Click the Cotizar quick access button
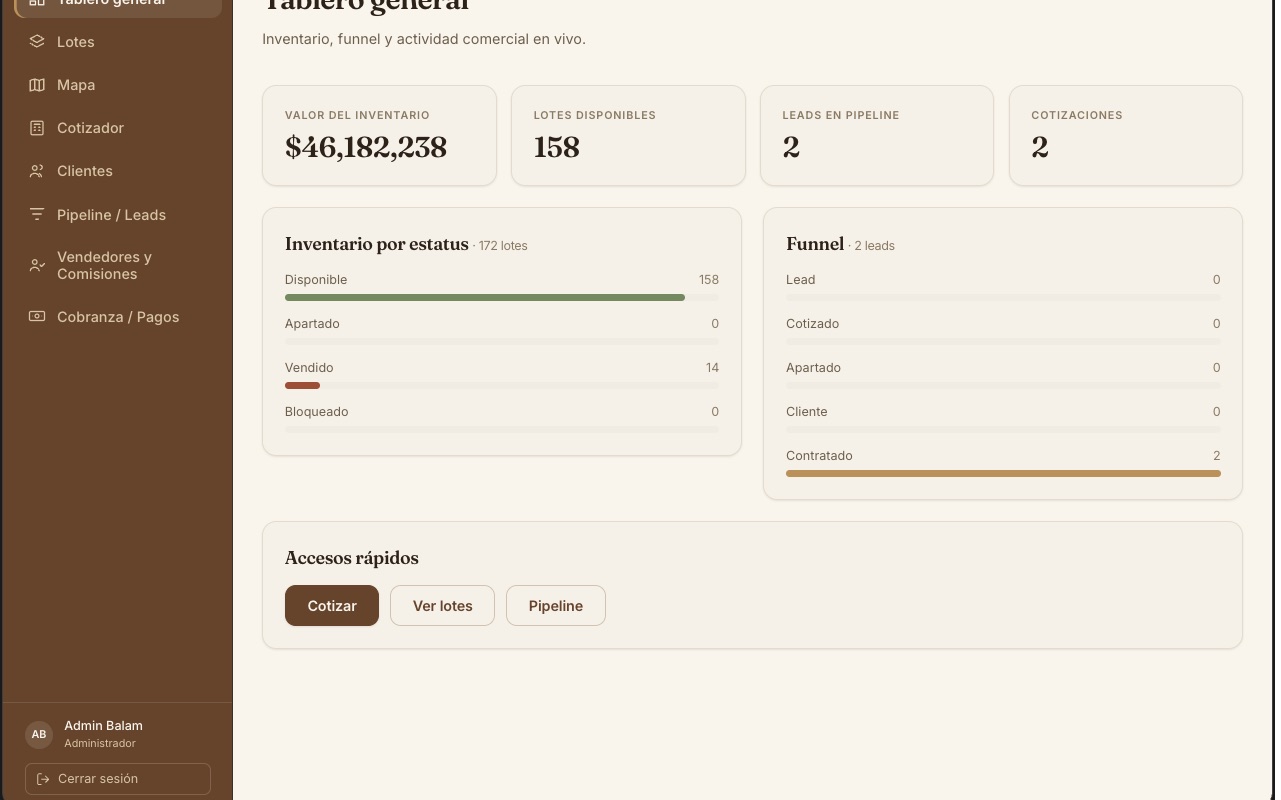 (332, 606)
